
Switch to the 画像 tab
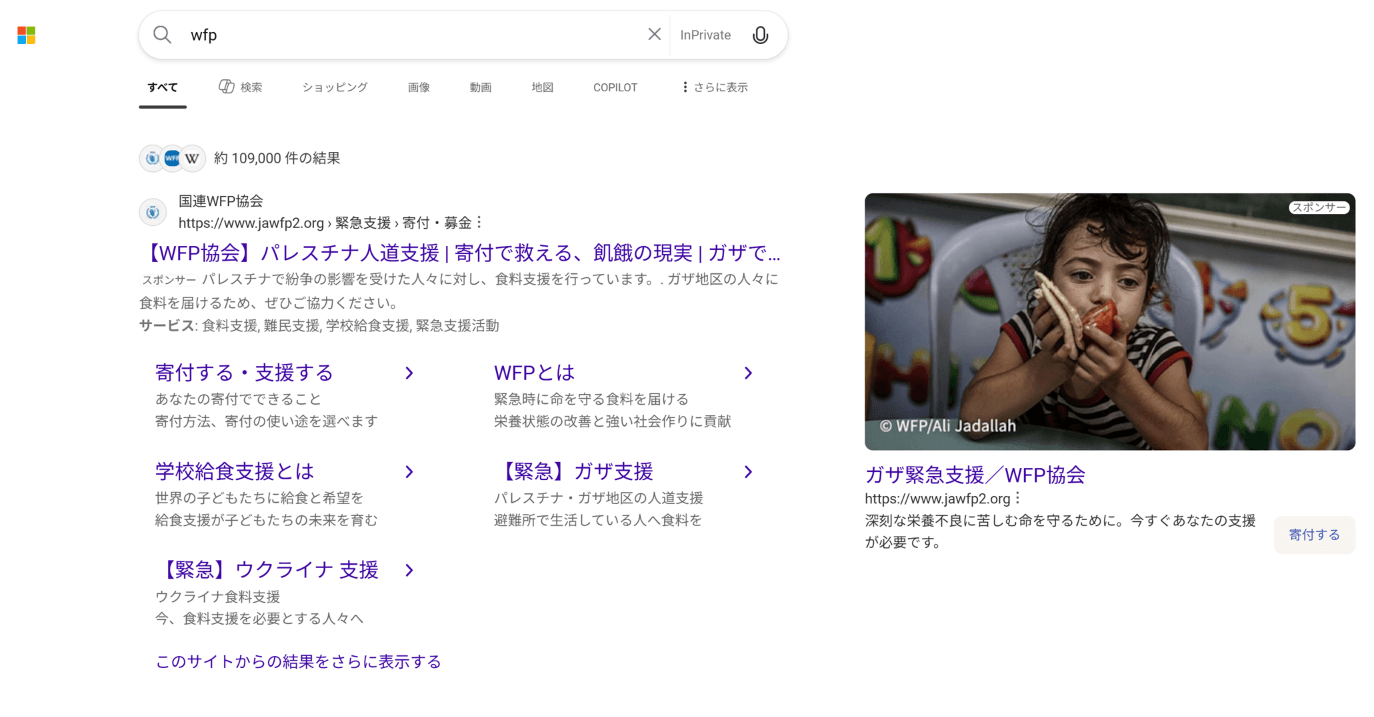coord(419,87)
